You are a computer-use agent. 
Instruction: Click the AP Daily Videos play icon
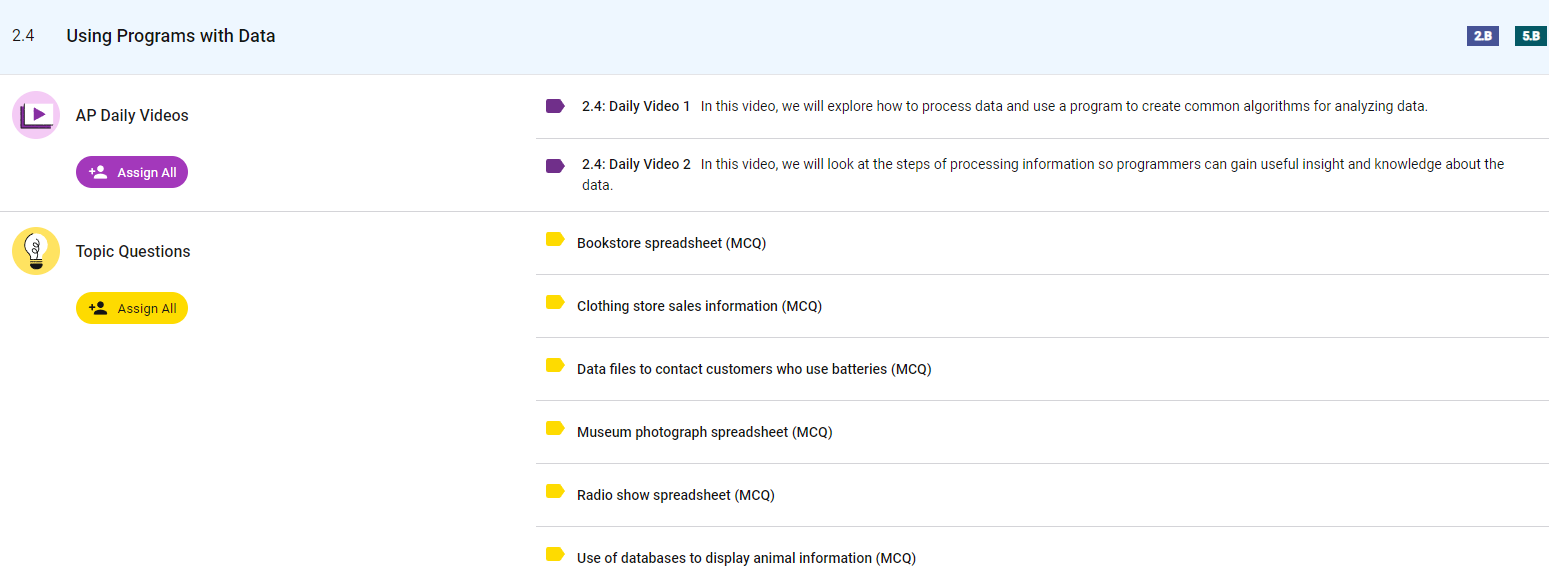coord(36,115)
